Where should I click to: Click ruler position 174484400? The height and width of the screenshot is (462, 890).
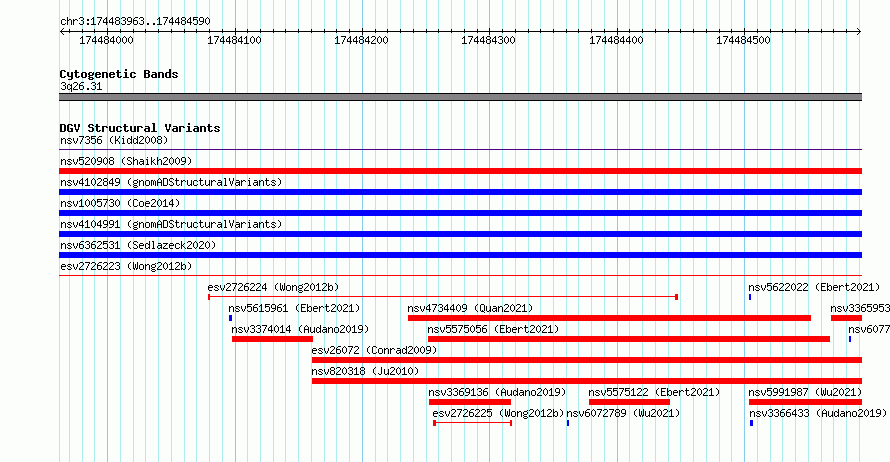[x=616, y=40]
